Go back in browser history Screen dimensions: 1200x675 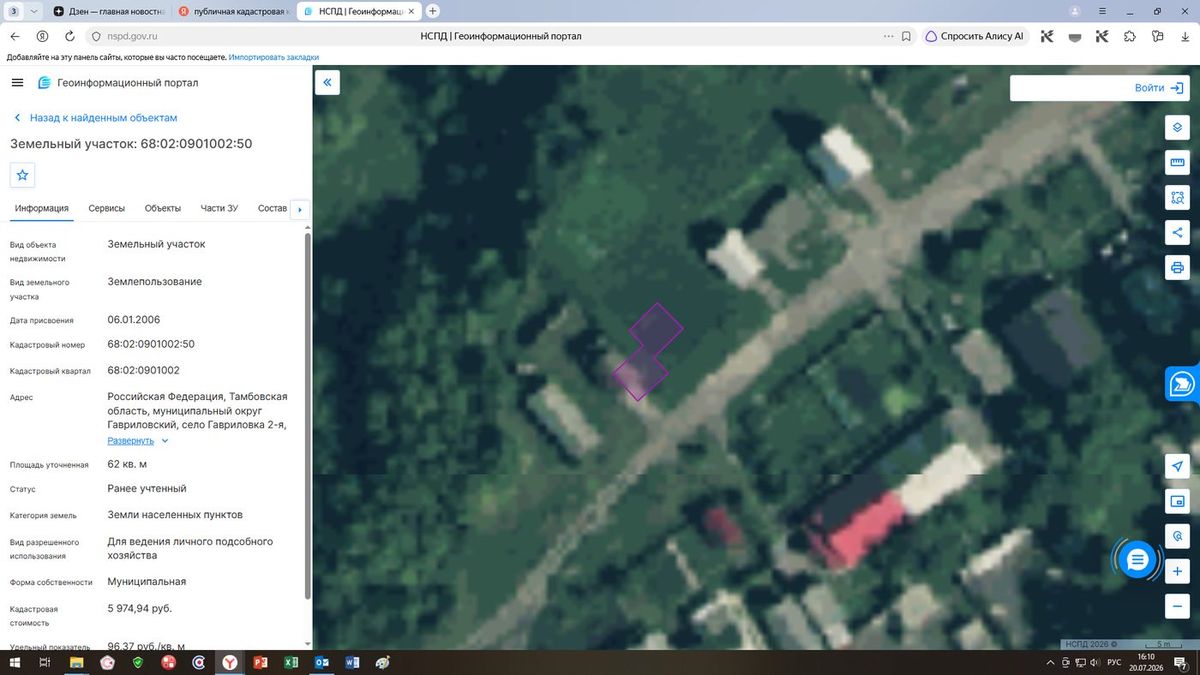(15, 36)
